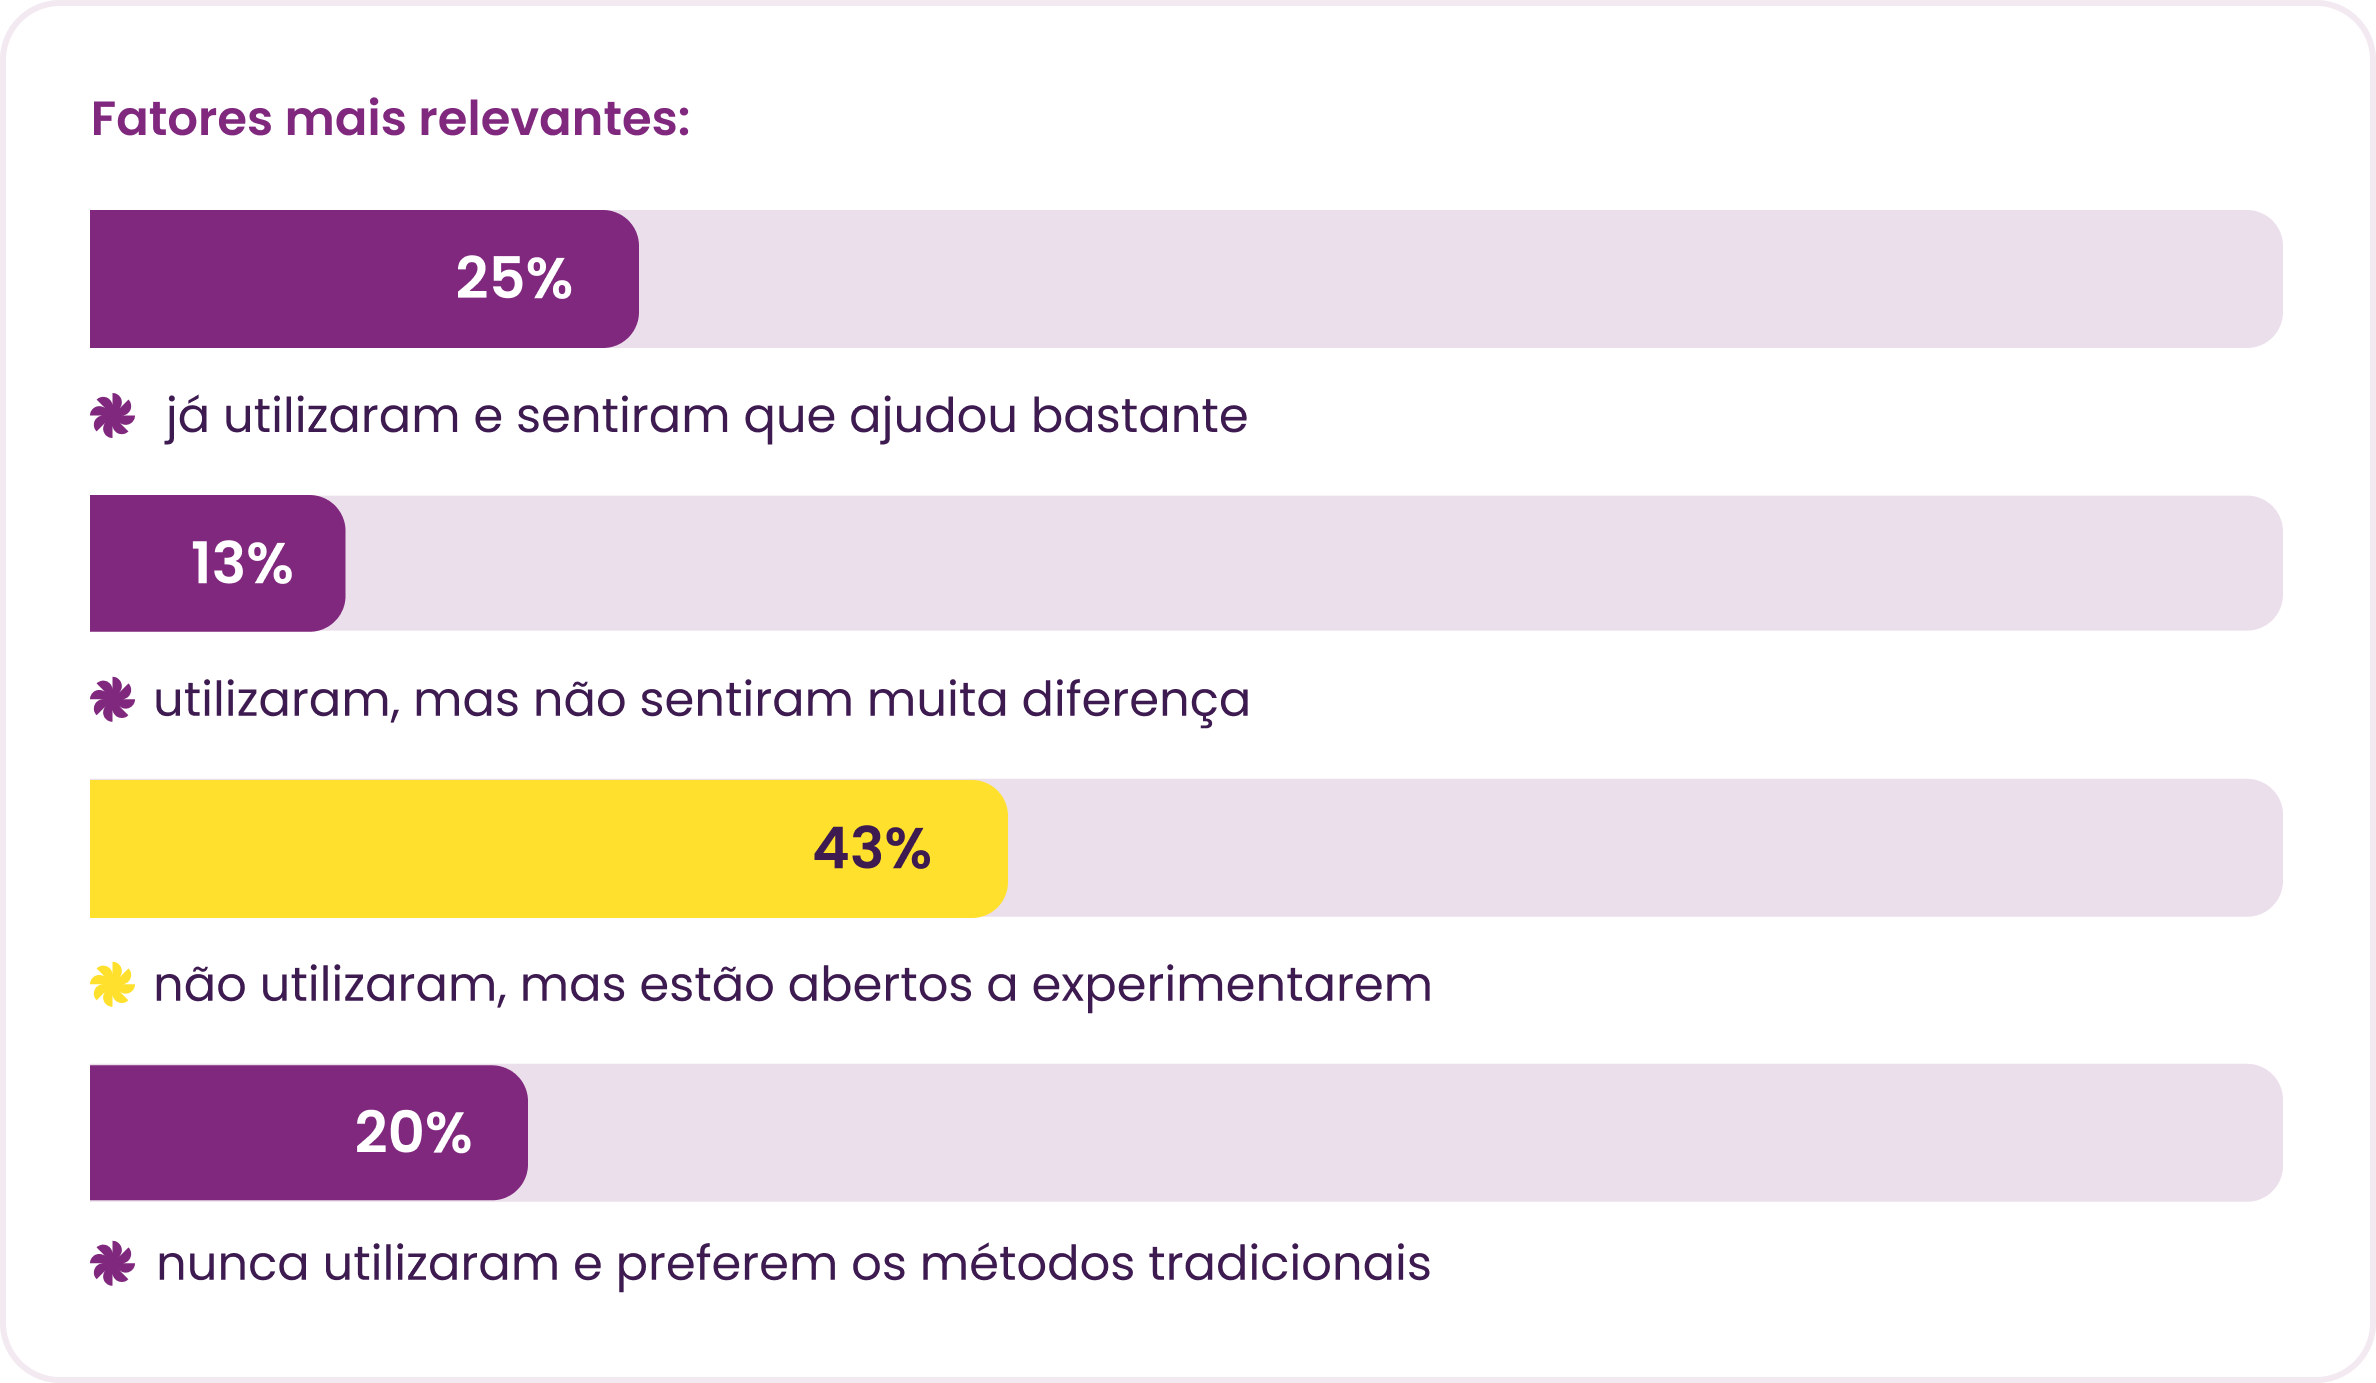The height and width of the screenshot is (1383, 2376).
Task: Click the '20%' percentage label
Action: pyautogui.click(x=413, y=1133)
